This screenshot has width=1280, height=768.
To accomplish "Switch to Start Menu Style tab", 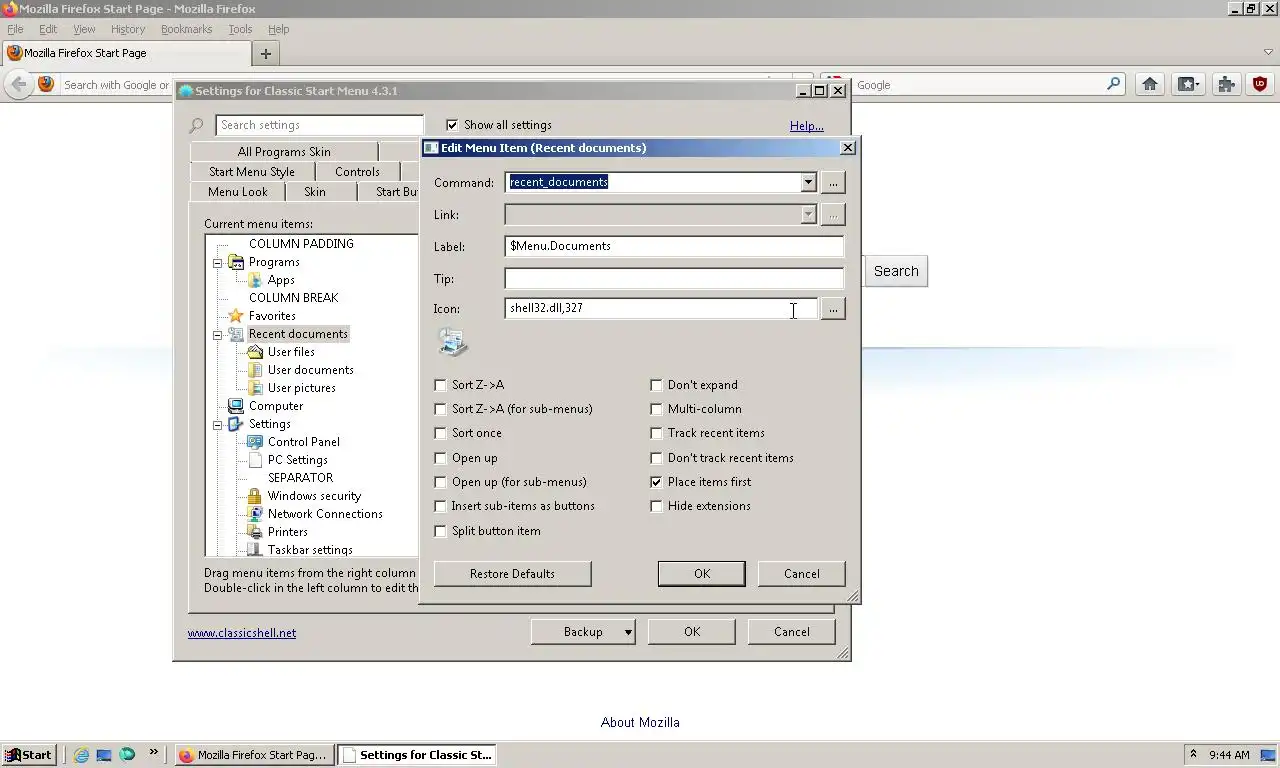I will [252, 172].
